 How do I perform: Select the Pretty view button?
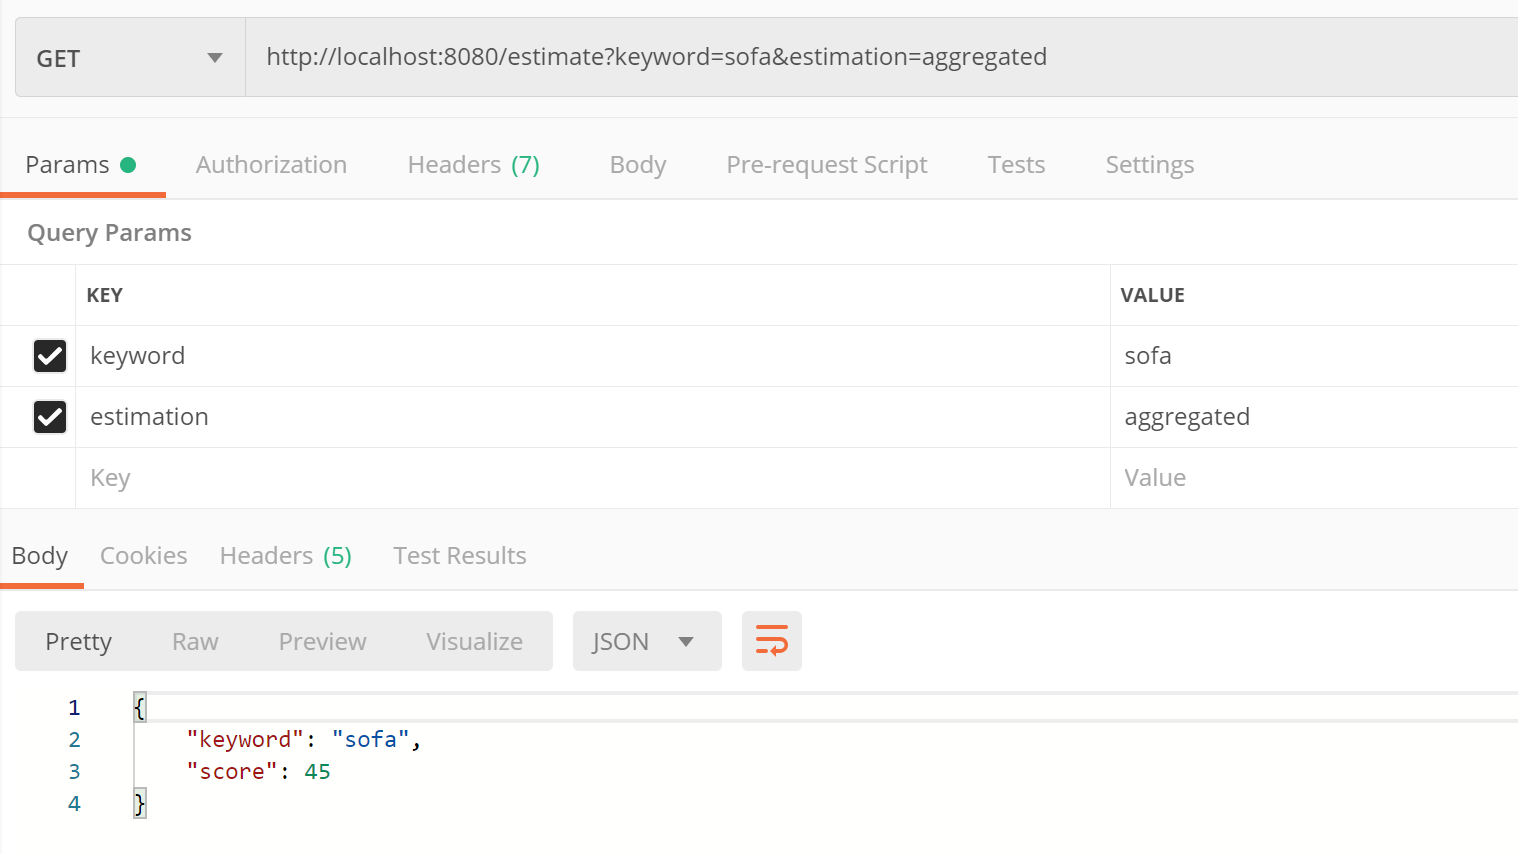[79, 641]
